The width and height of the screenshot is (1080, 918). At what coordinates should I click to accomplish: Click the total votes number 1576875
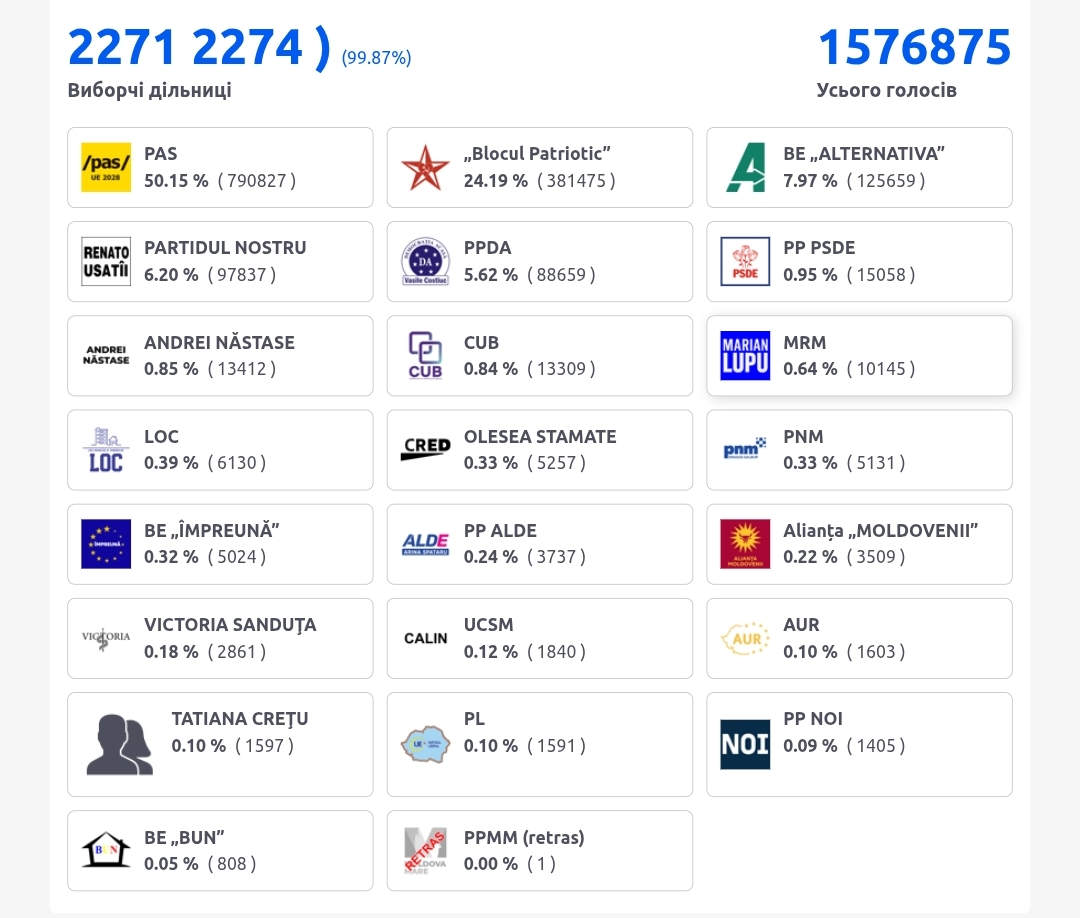(914, 47)
